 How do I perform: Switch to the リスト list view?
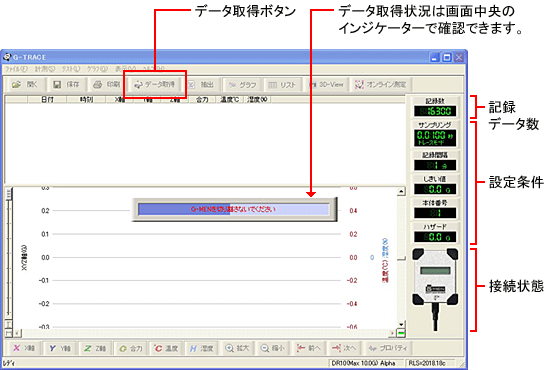click(282, 85)
